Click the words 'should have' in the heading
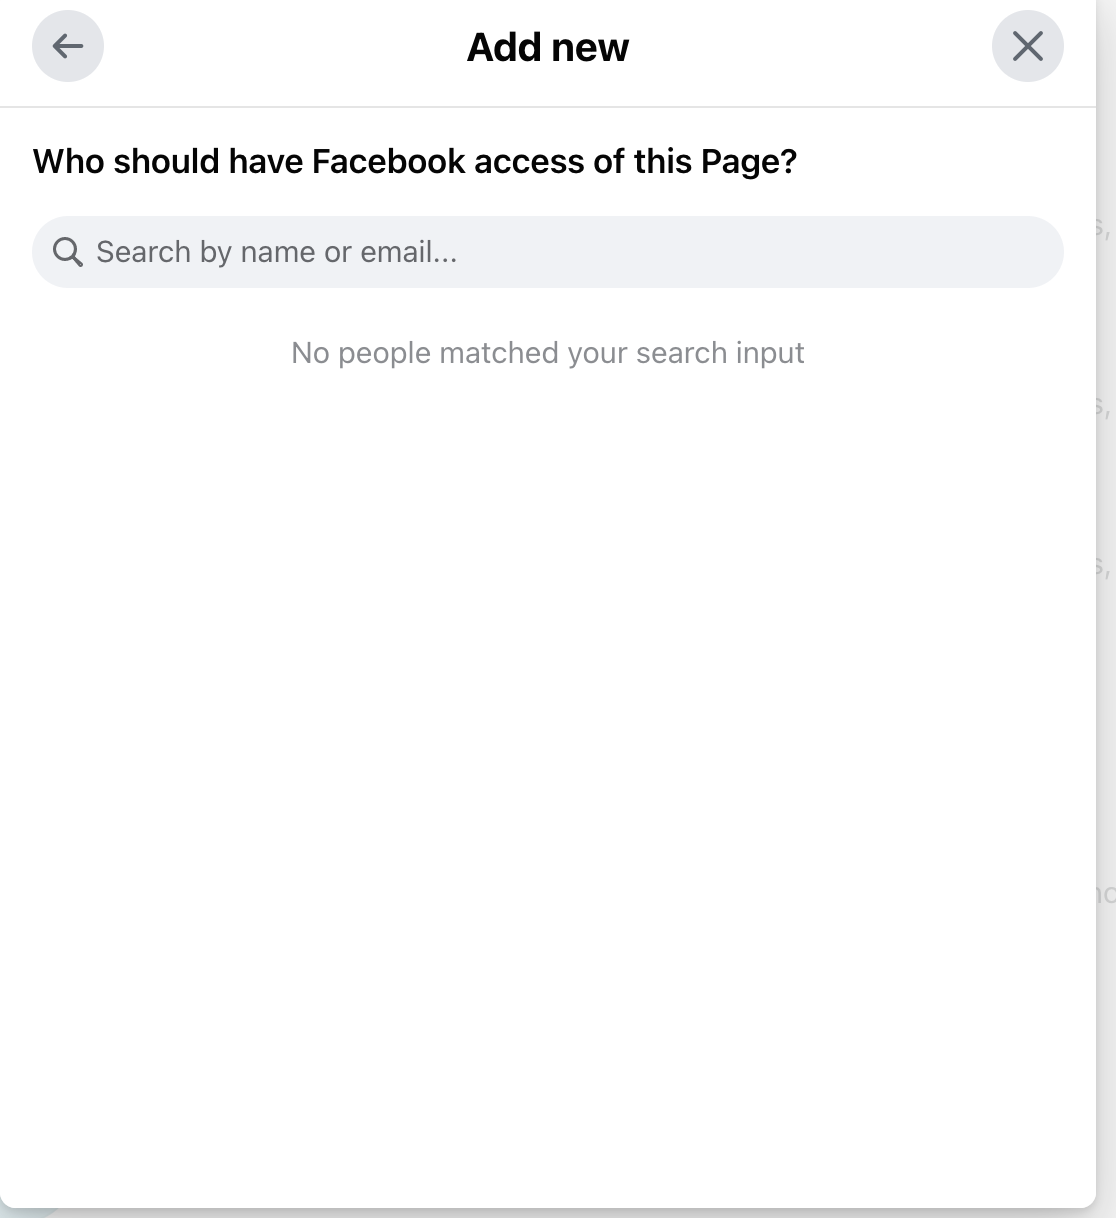 tap(208, 161)
